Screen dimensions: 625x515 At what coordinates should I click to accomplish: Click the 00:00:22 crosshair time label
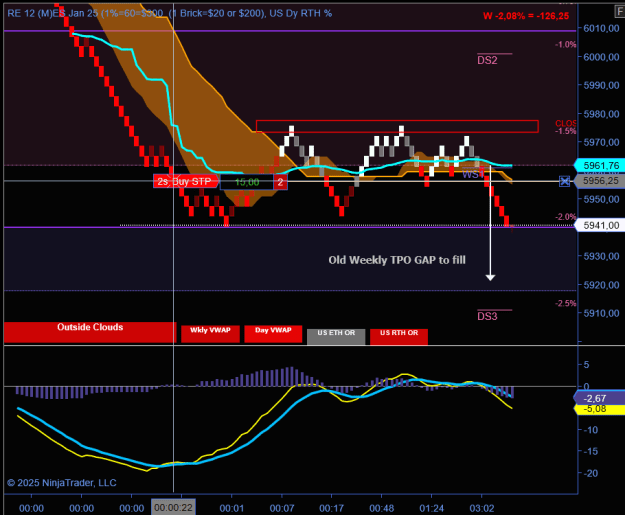(x=173, y=507)
